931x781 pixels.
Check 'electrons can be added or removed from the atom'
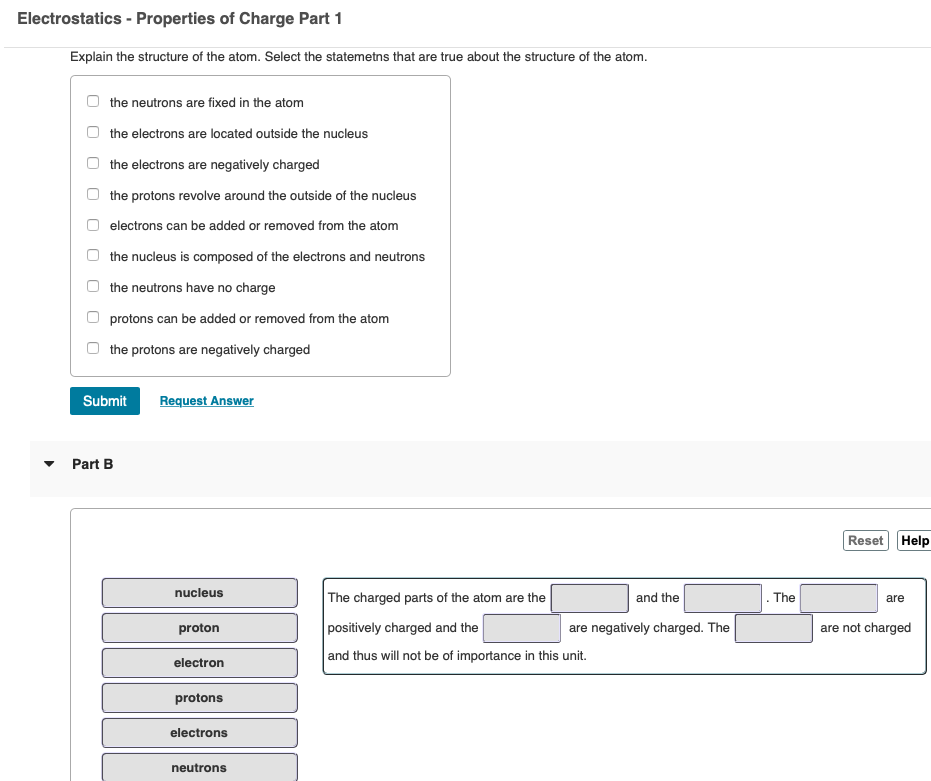click(x=92, y=224)
